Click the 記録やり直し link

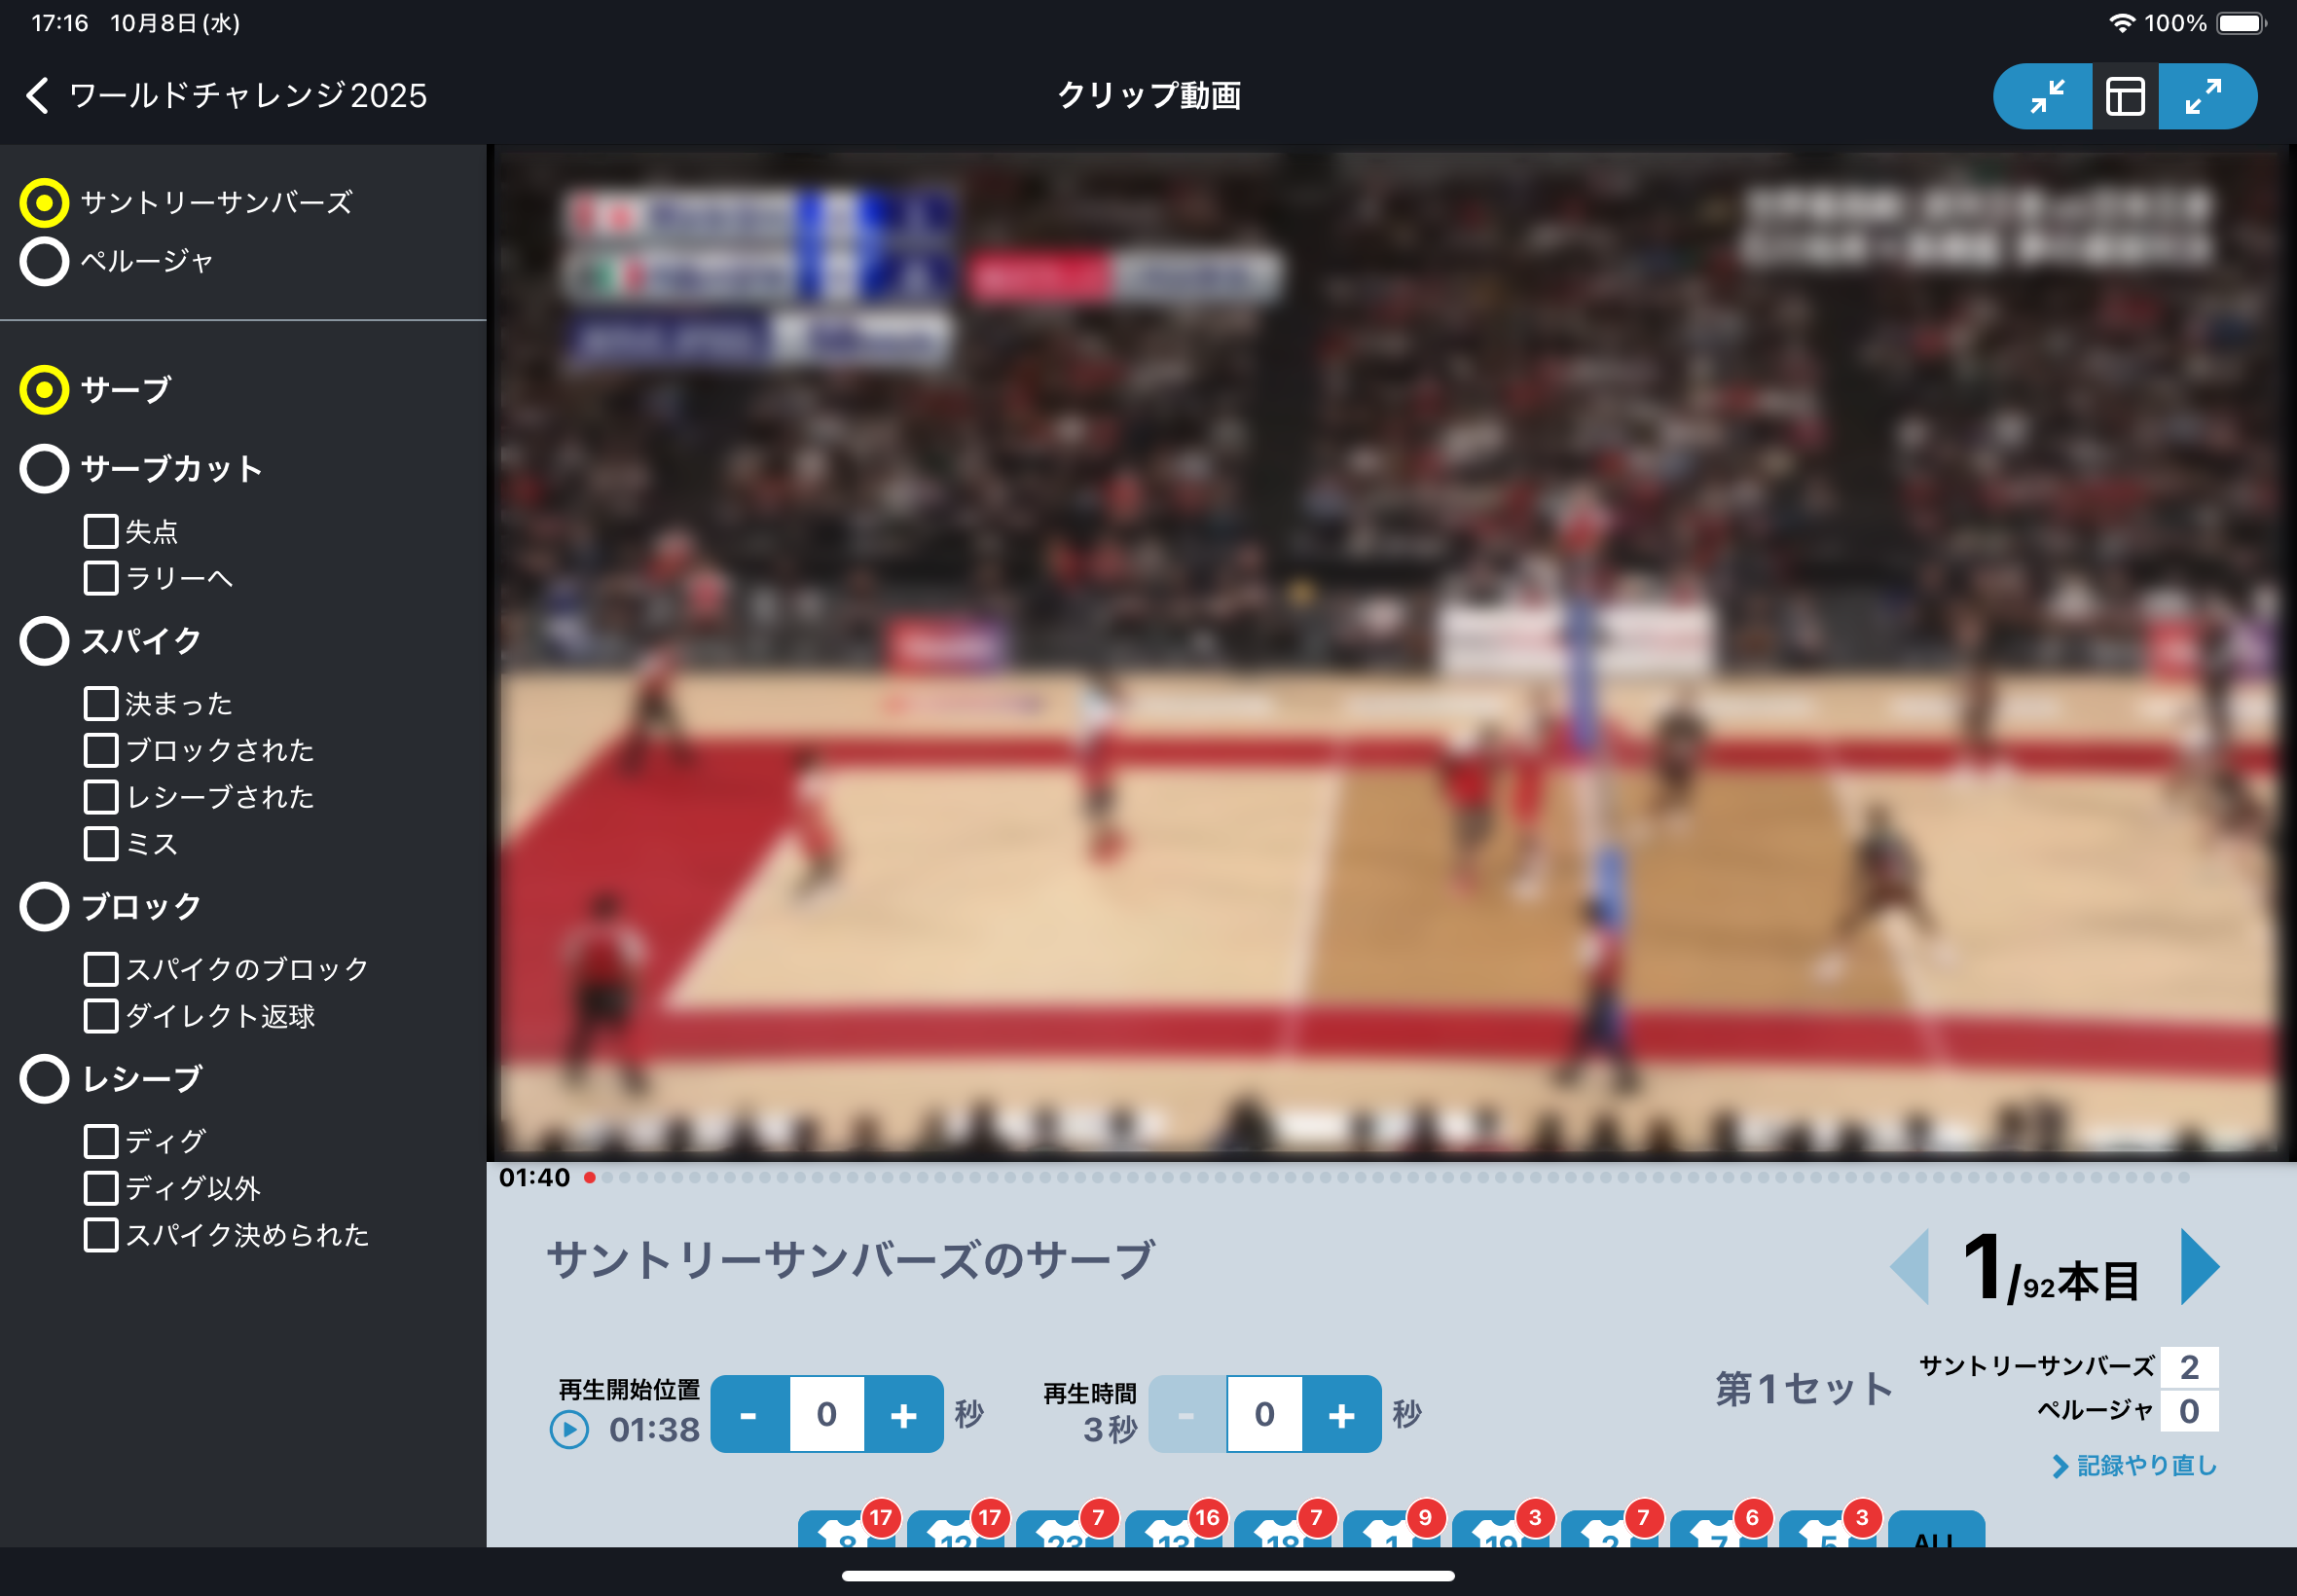2135,1466
